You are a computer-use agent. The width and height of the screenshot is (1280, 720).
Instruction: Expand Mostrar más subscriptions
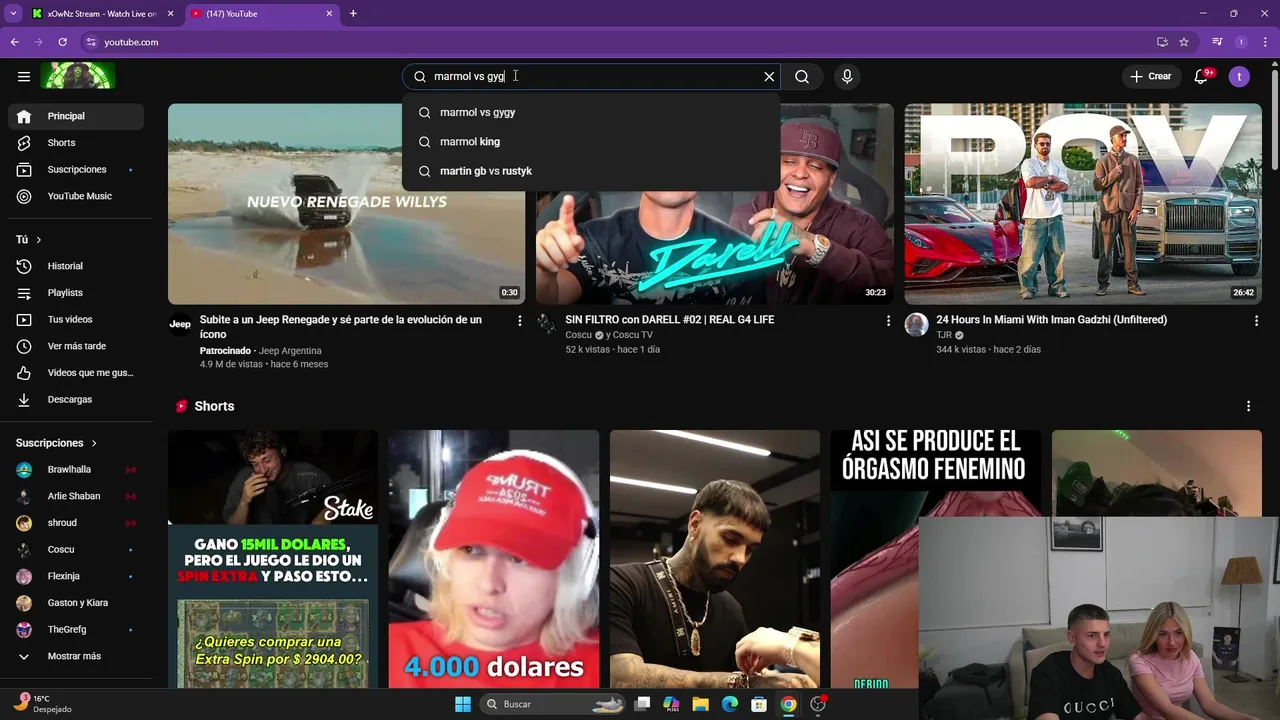(76, 656)
